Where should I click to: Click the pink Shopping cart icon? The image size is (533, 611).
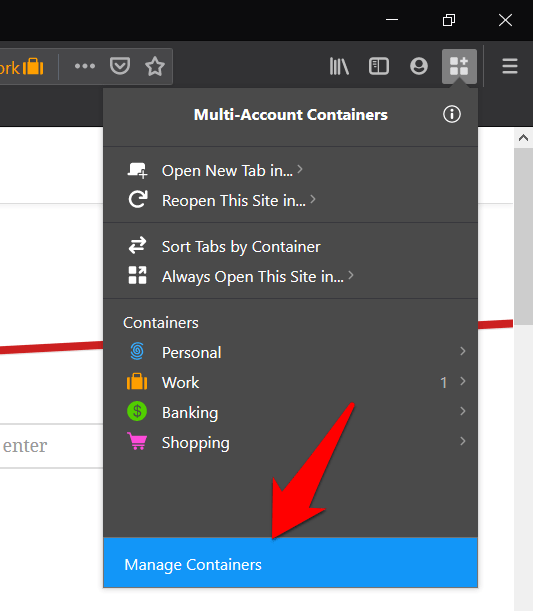tap(137, 441)
